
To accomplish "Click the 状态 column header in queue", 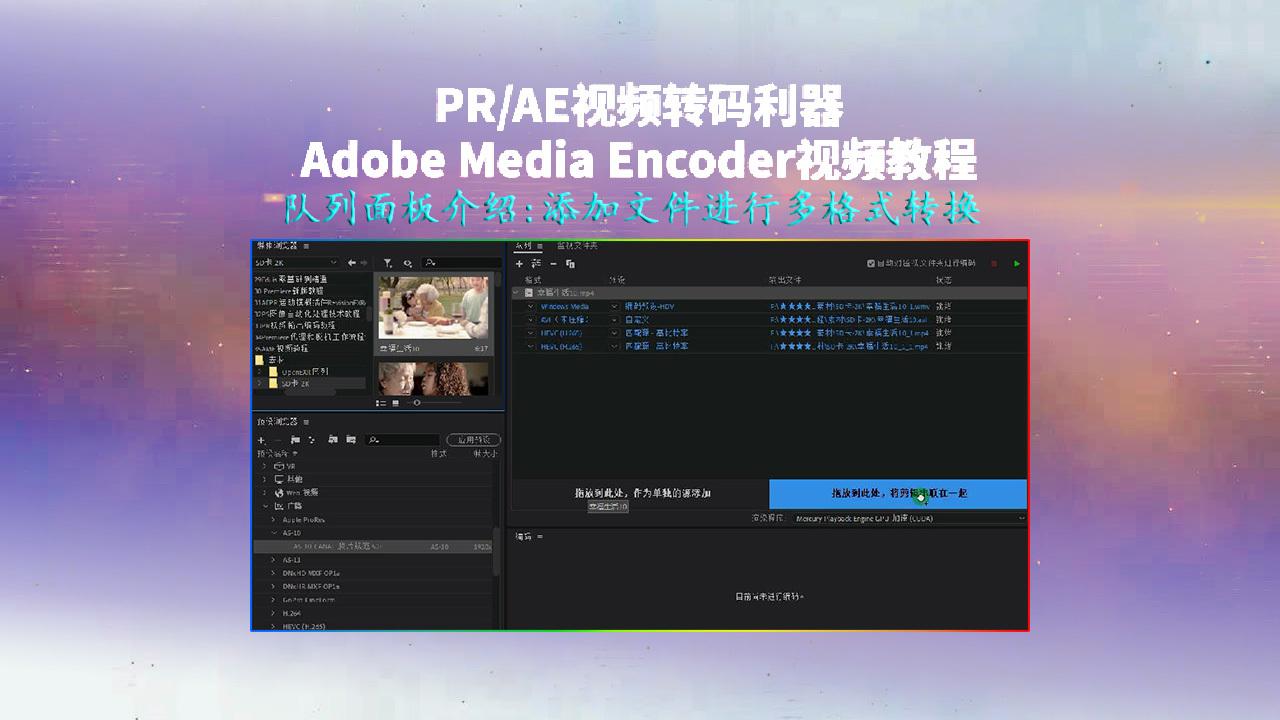I will (x=943, y=279).
